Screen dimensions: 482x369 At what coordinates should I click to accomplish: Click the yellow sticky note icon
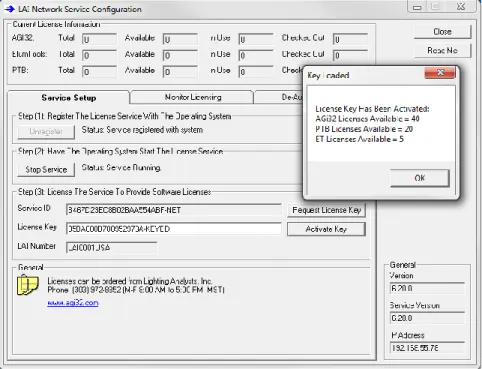pos(27,285)
